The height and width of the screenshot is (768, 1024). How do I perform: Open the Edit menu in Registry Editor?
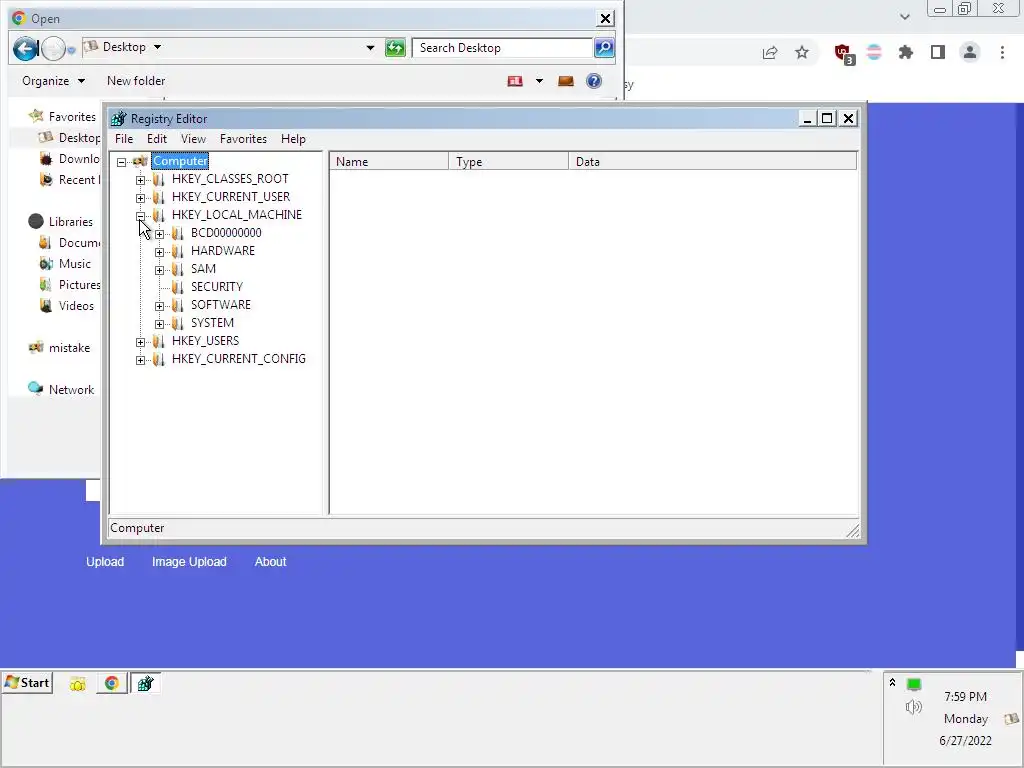157,139
